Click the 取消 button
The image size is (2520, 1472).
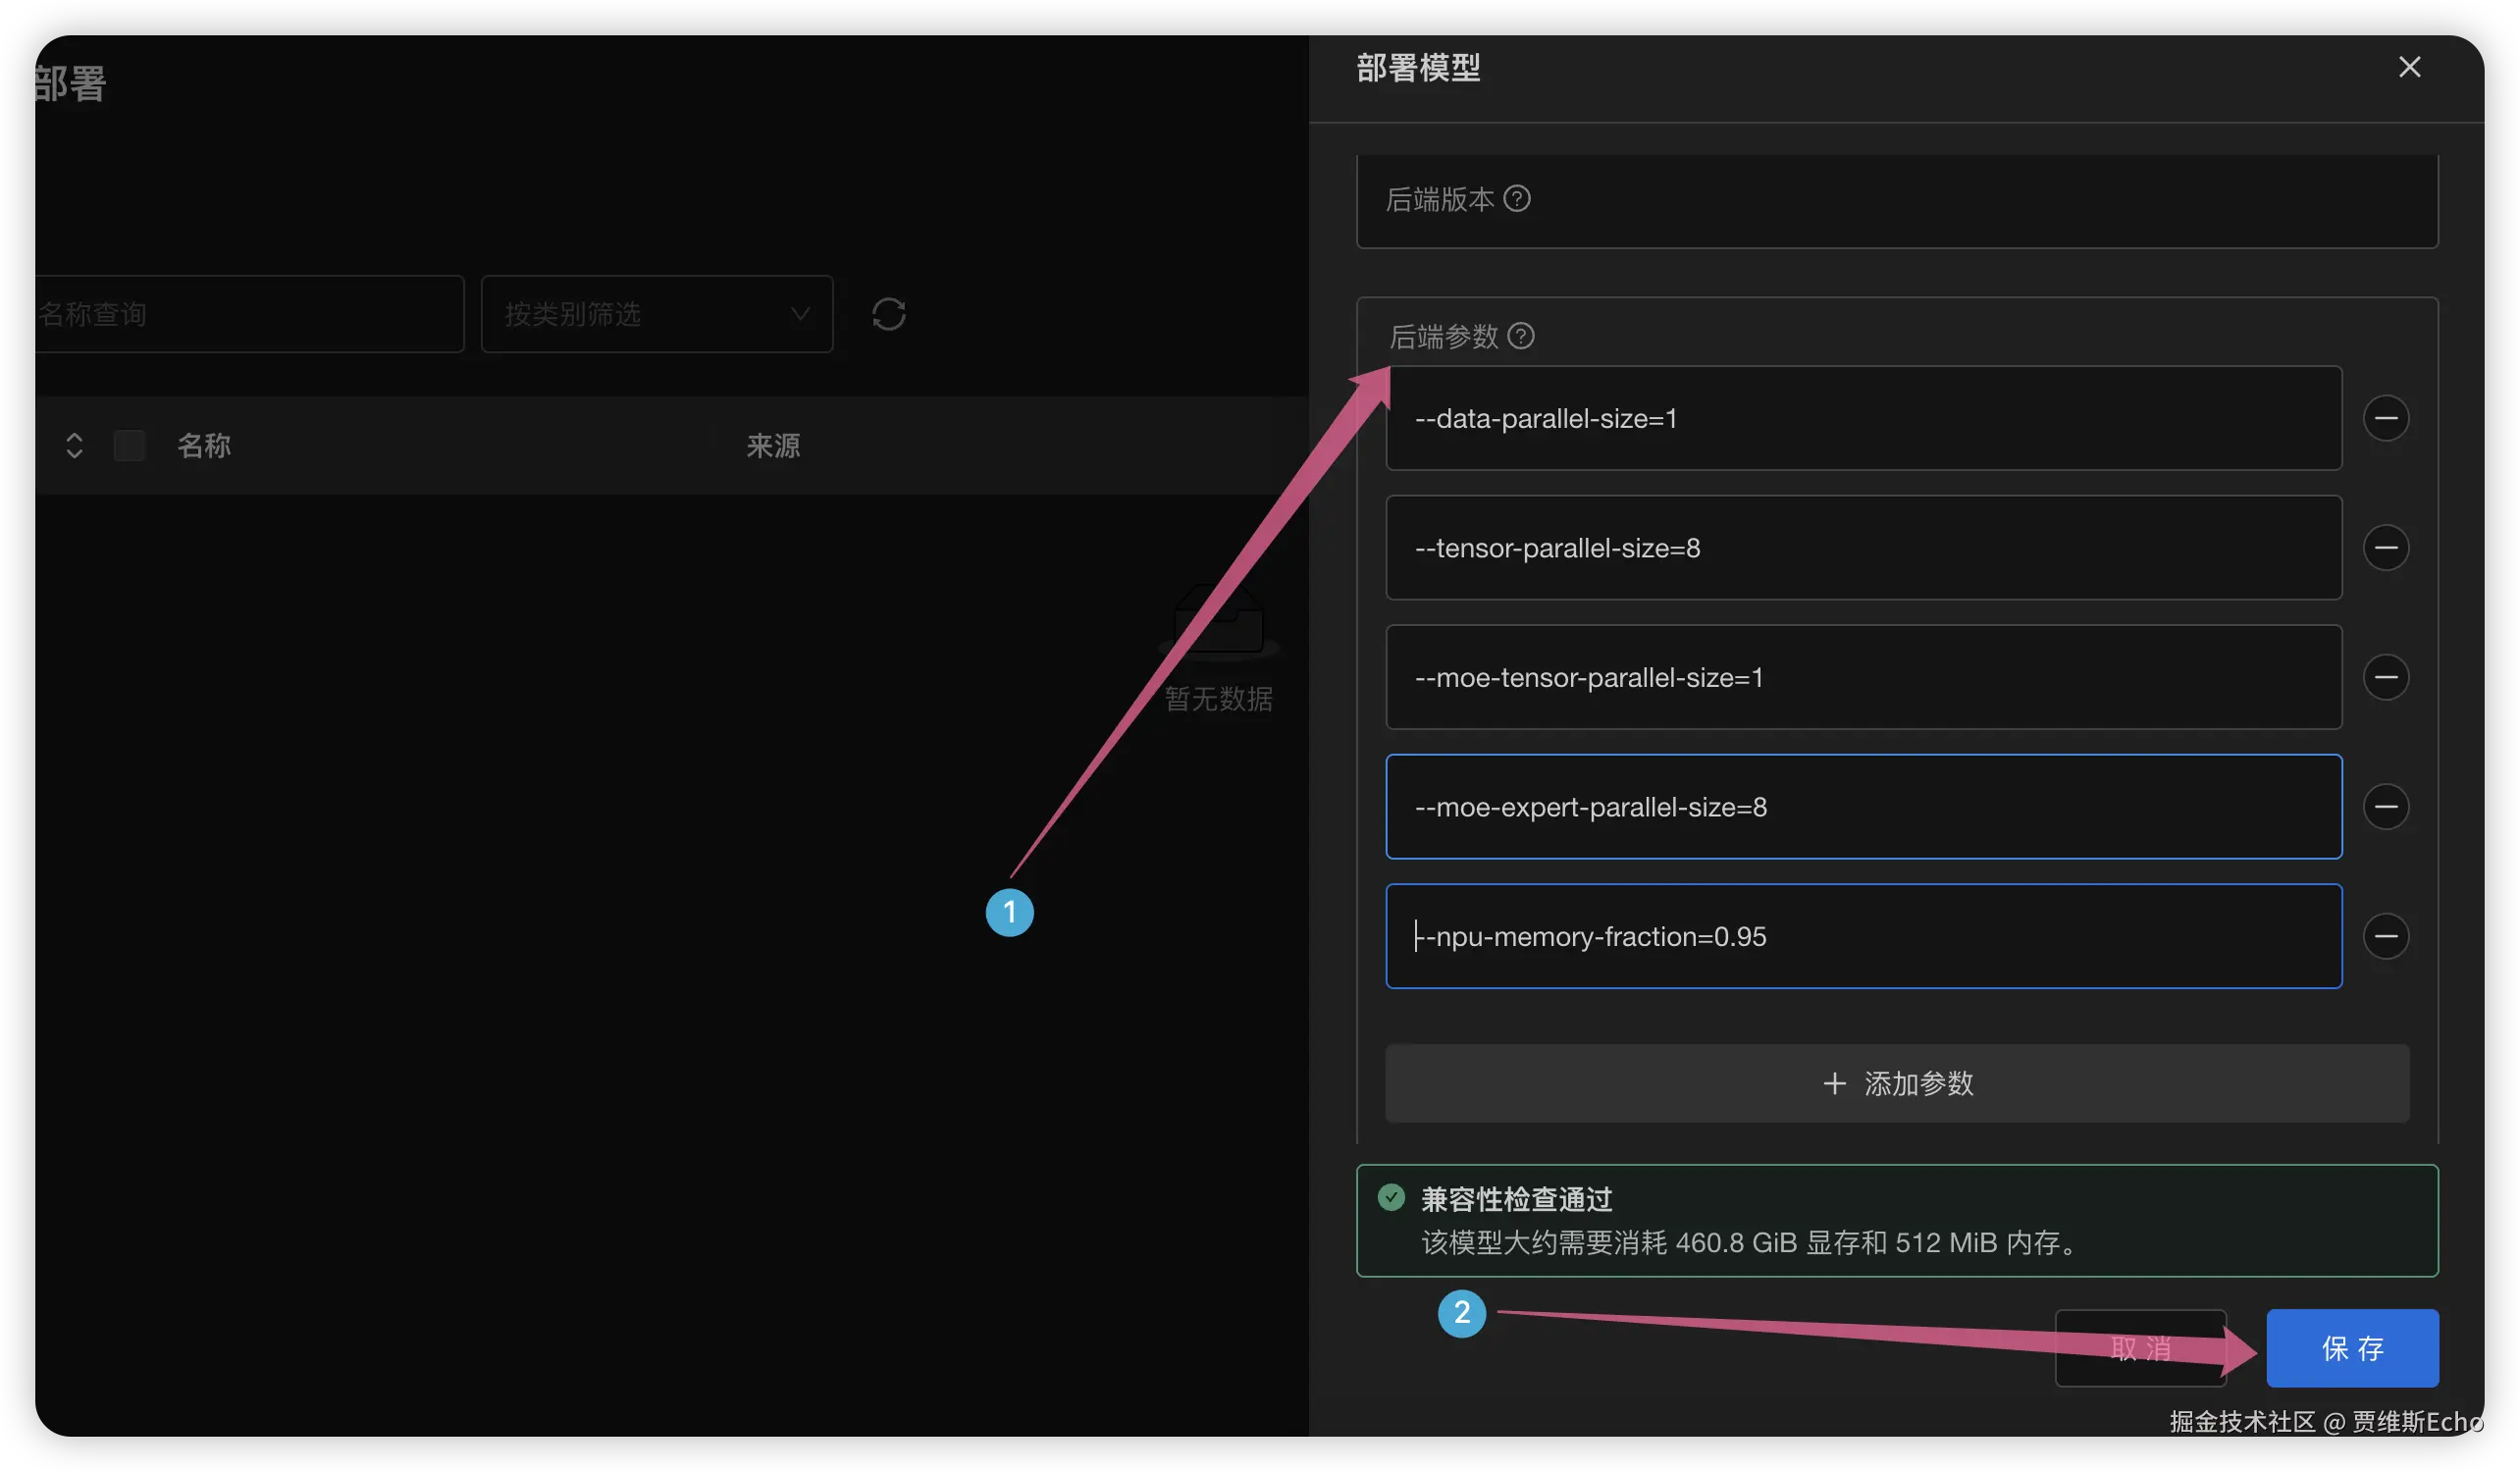click(x=2139, y=1348)
